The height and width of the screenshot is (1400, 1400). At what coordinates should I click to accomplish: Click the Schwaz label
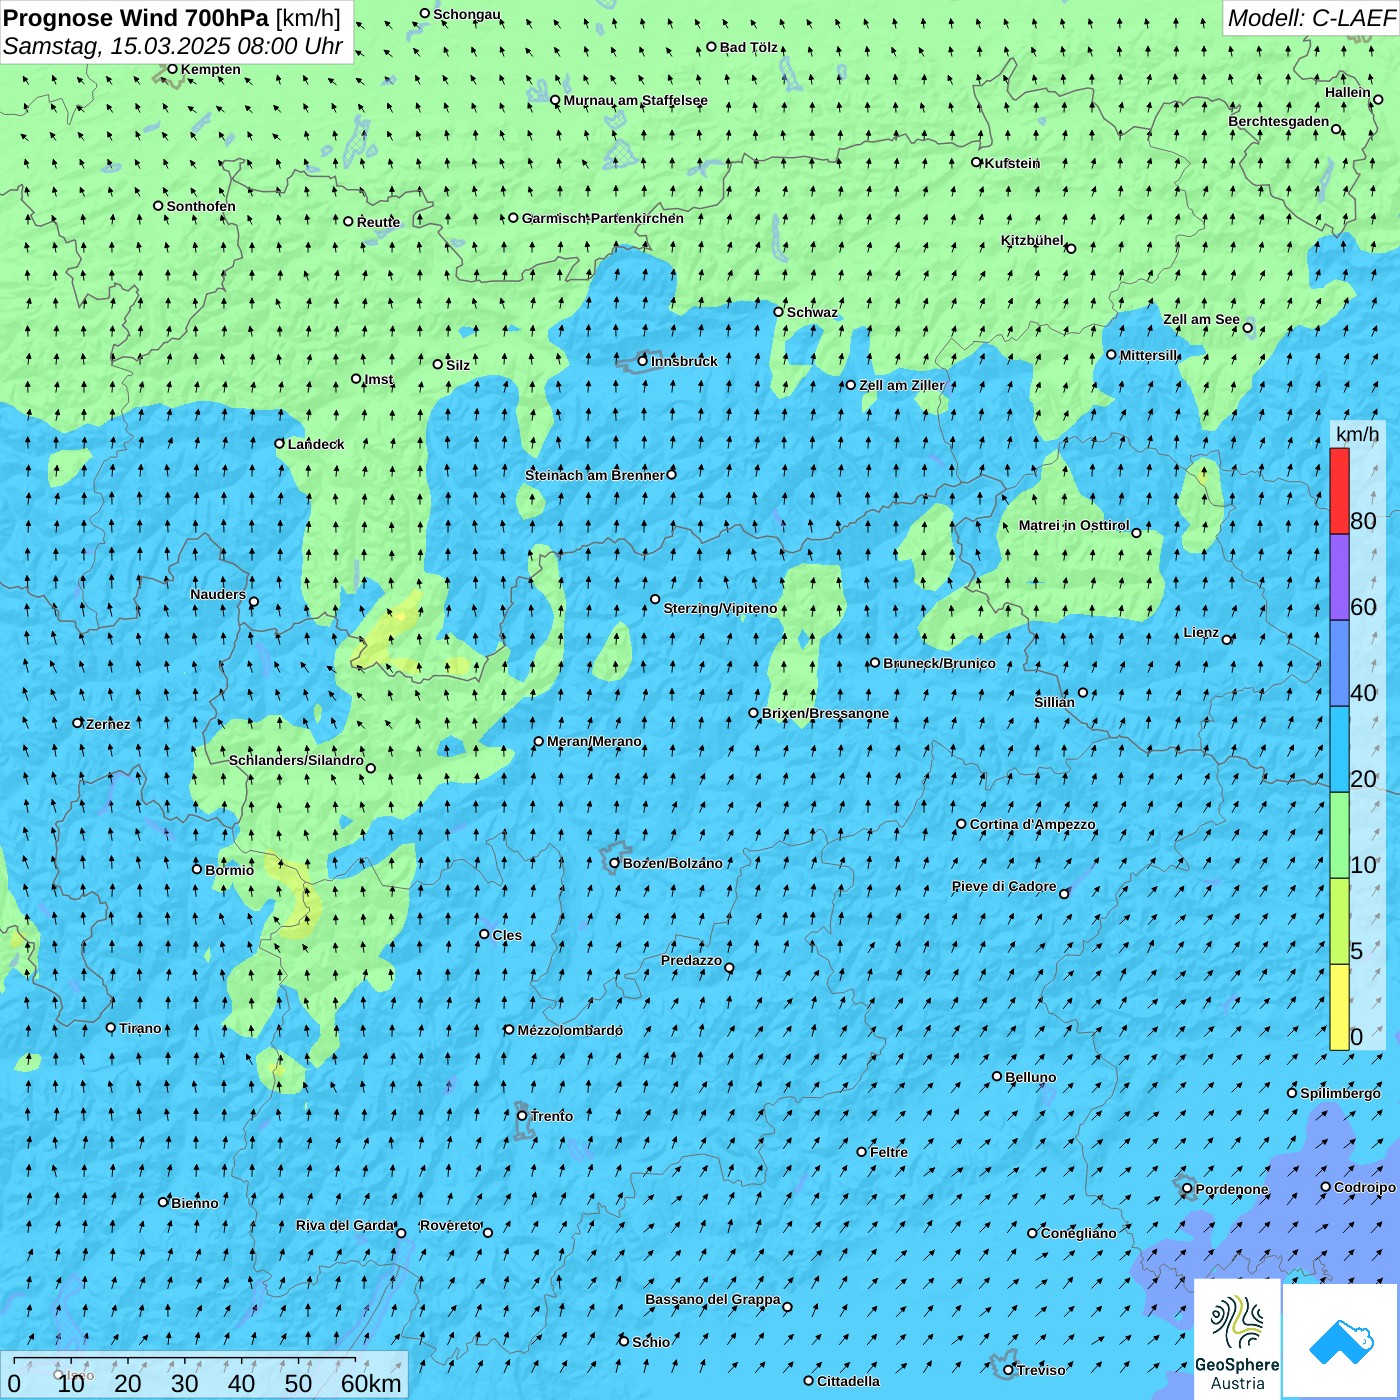812,312
